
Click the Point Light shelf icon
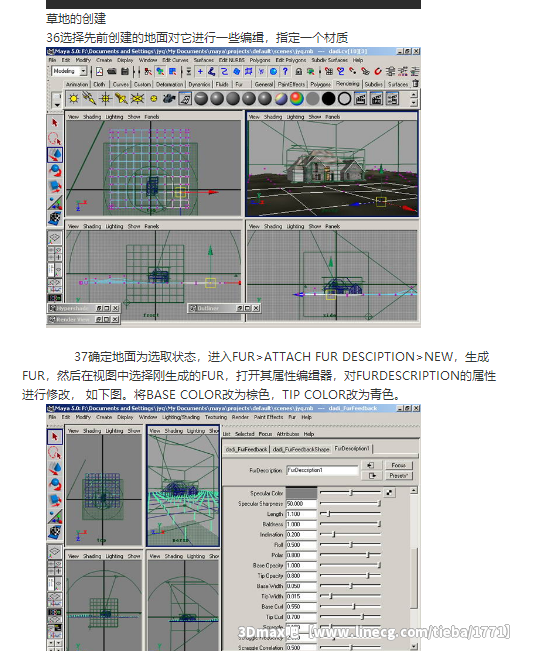[105, 99]
